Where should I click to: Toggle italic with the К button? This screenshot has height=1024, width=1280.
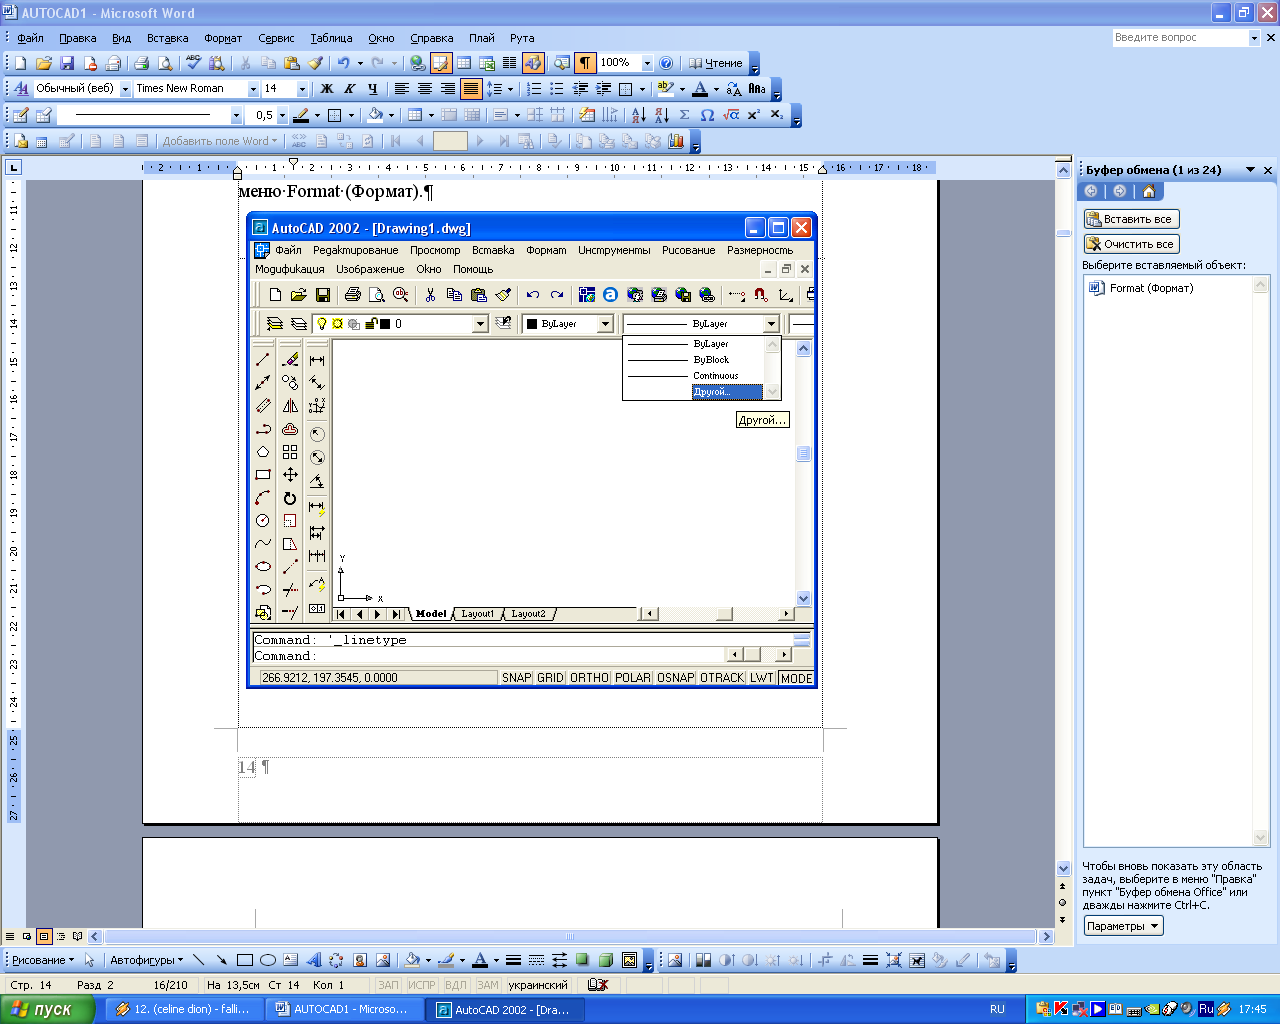coord(350,89)
